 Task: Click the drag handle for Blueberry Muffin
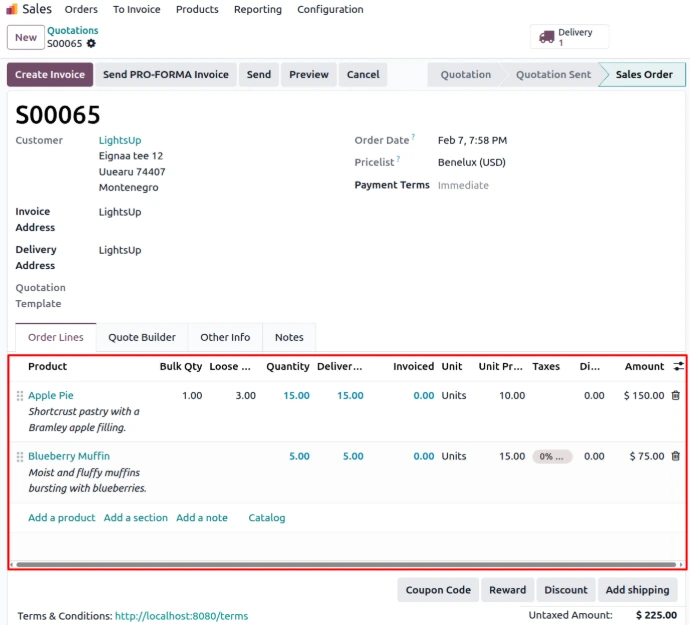click(x=19, y=457)
